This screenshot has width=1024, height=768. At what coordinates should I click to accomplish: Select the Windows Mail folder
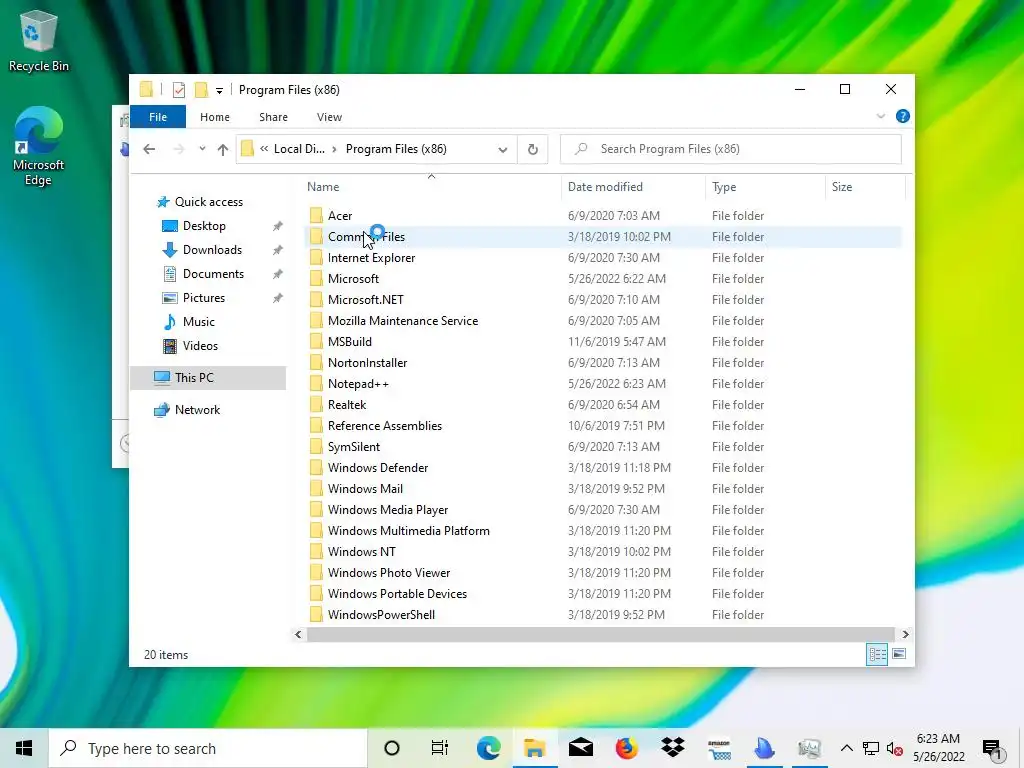365,488
